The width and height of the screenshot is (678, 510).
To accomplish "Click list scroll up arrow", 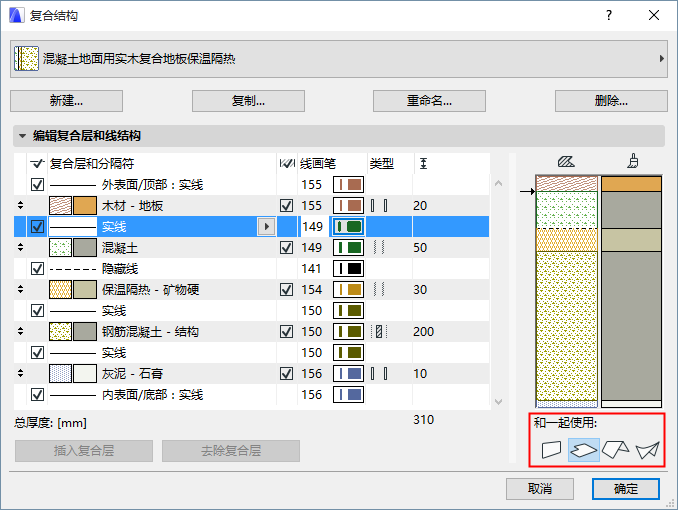I will click(x=499, y=183).
